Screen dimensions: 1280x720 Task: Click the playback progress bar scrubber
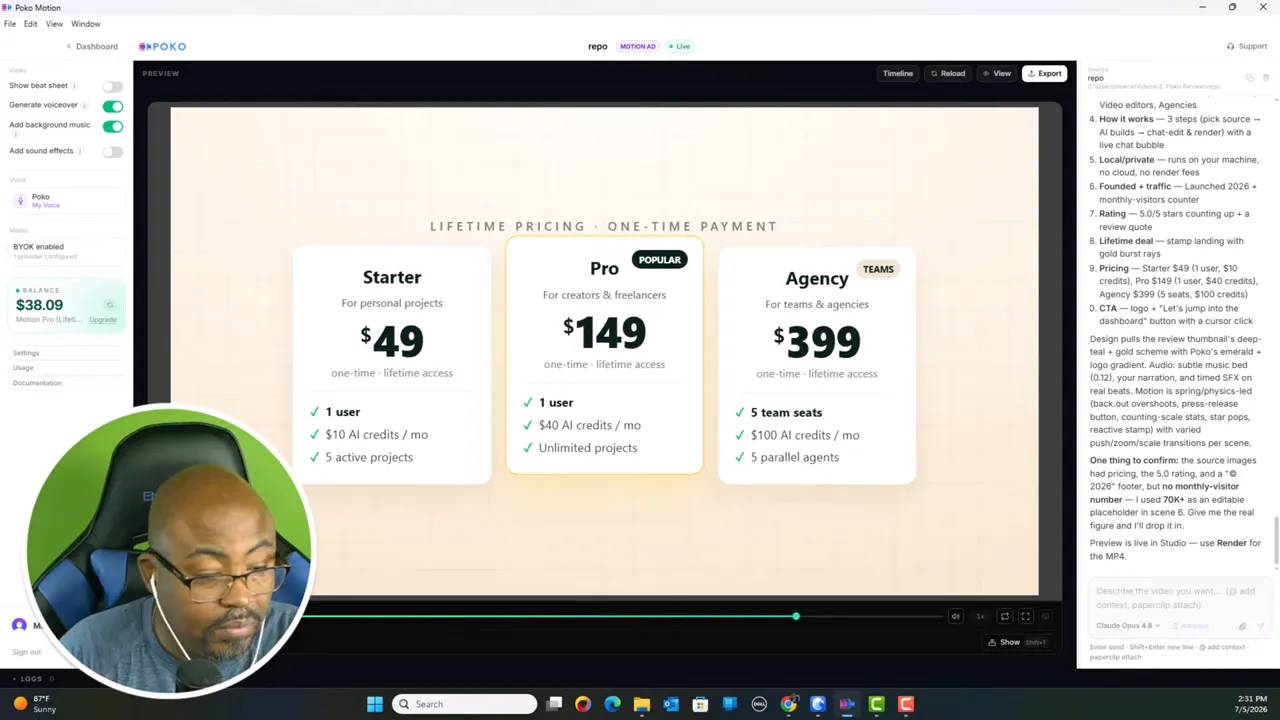pyautogui.click(x=796, y=616)
